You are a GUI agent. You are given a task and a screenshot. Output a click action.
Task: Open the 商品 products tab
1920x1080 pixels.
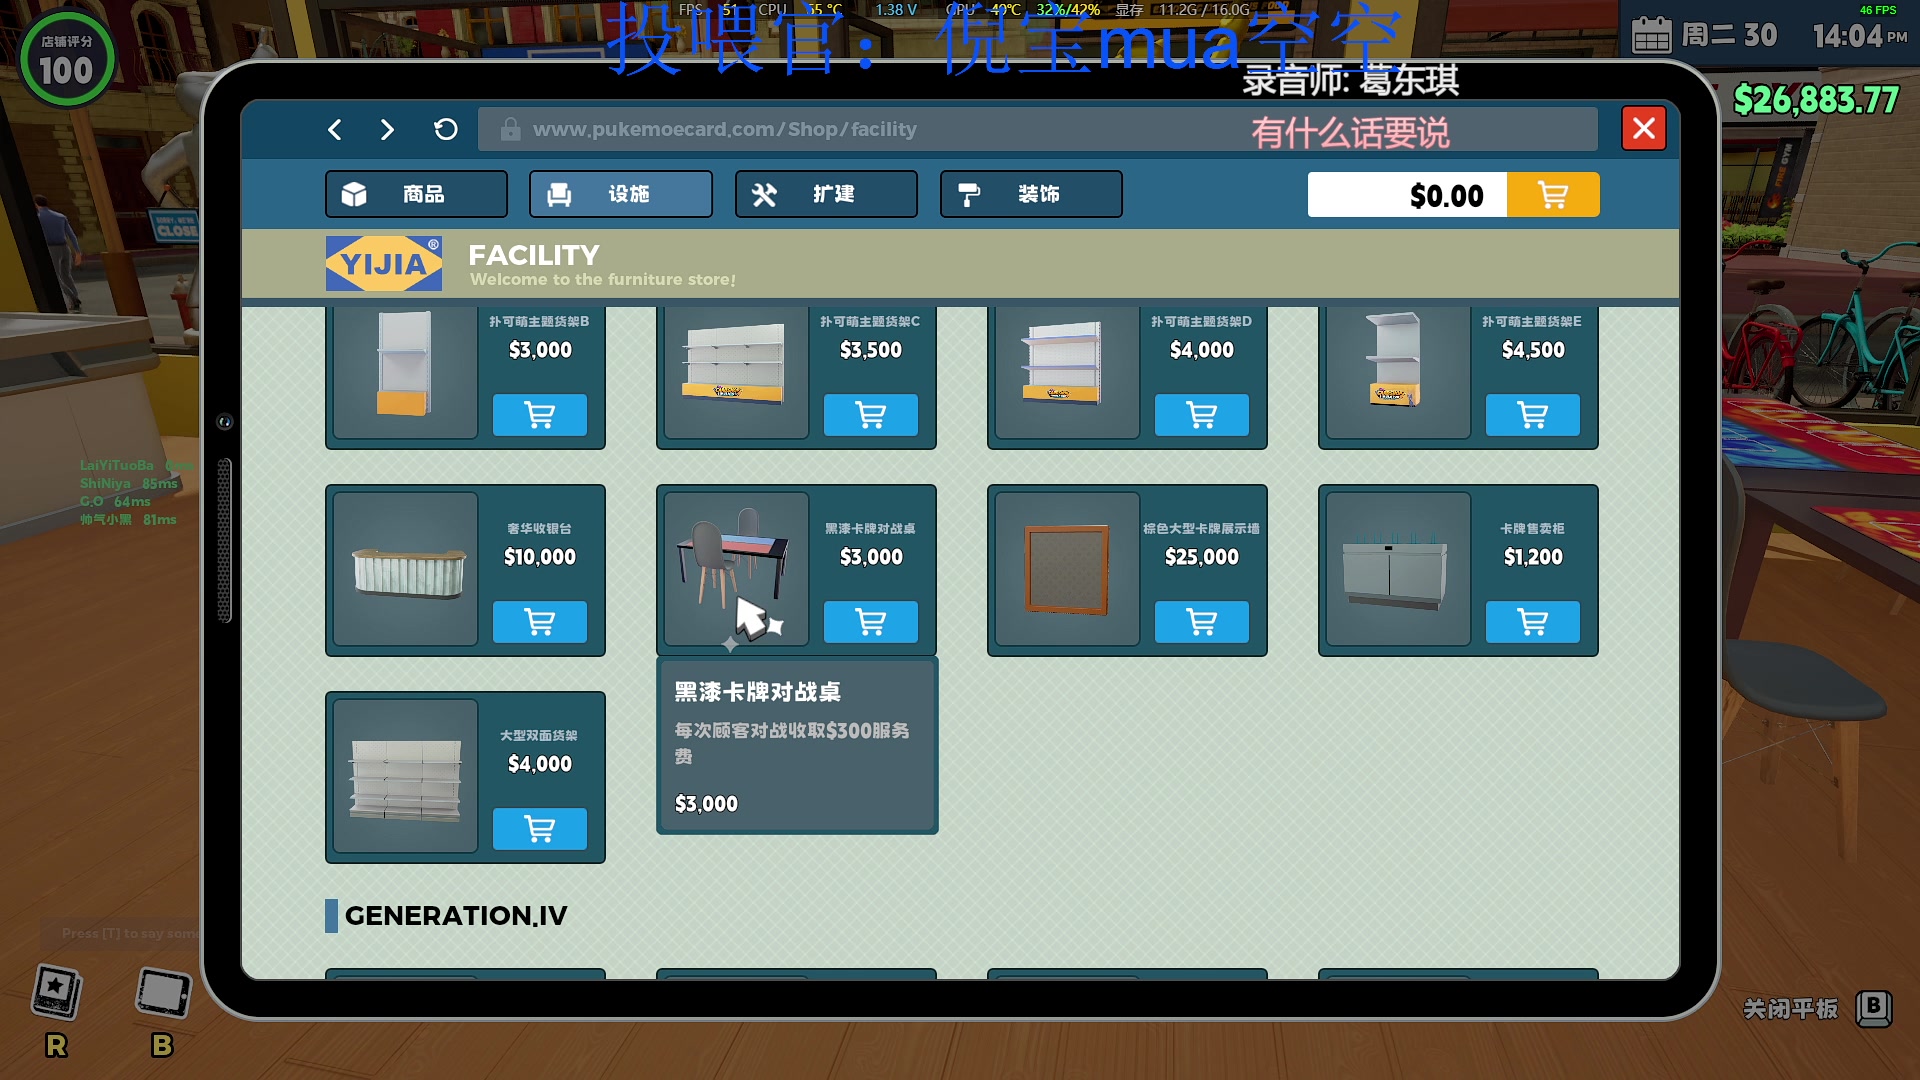416,194
